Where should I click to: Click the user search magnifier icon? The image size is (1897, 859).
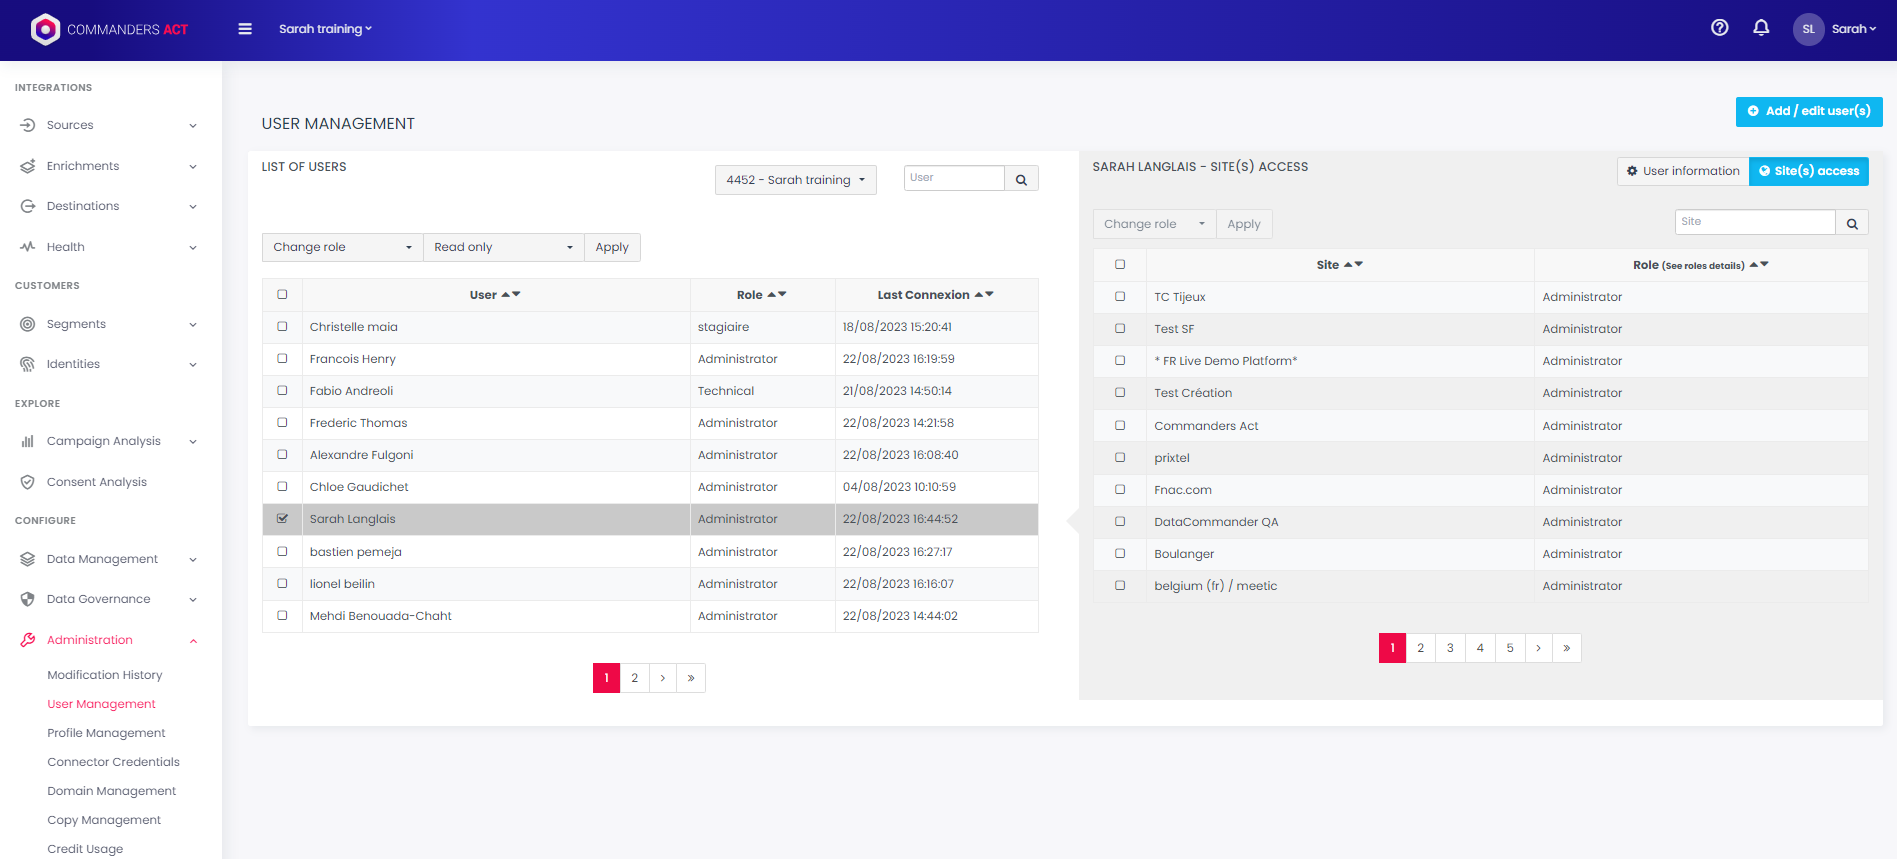click(x=1021, y=180)
